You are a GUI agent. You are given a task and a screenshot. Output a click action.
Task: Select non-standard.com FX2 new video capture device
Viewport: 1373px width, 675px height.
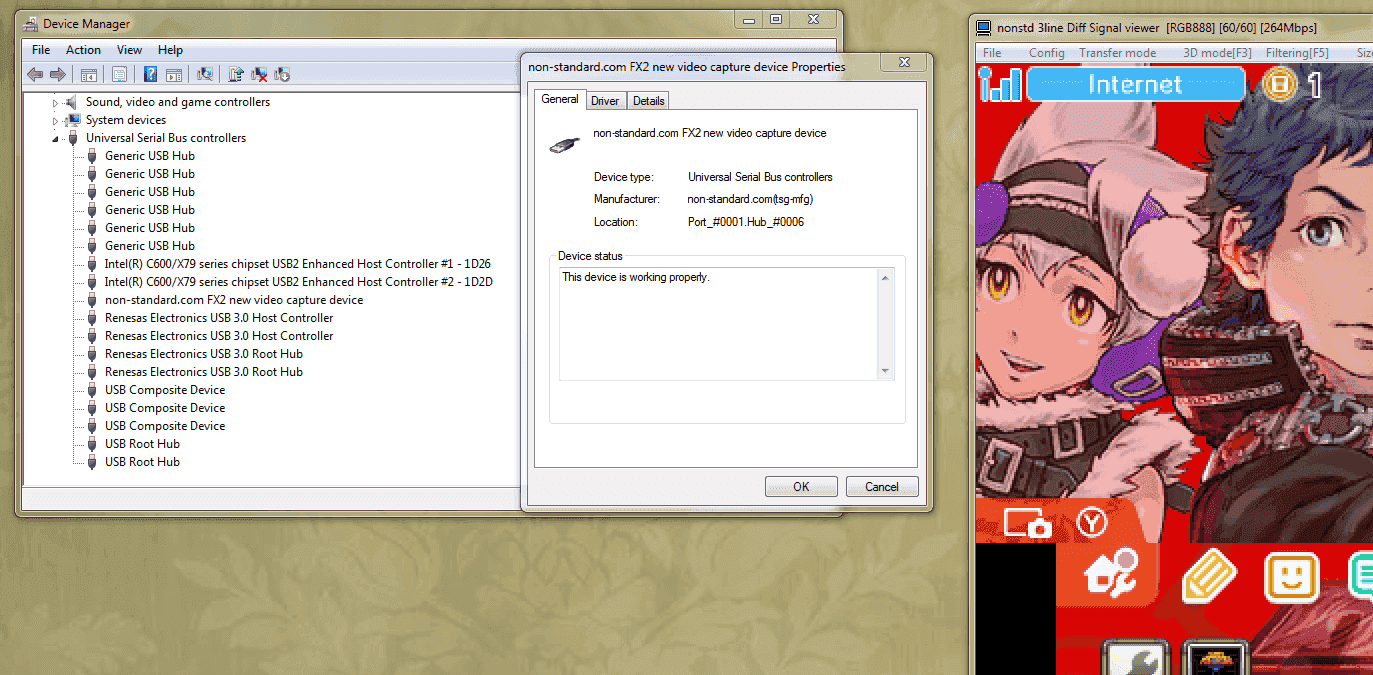coord(234,300)
